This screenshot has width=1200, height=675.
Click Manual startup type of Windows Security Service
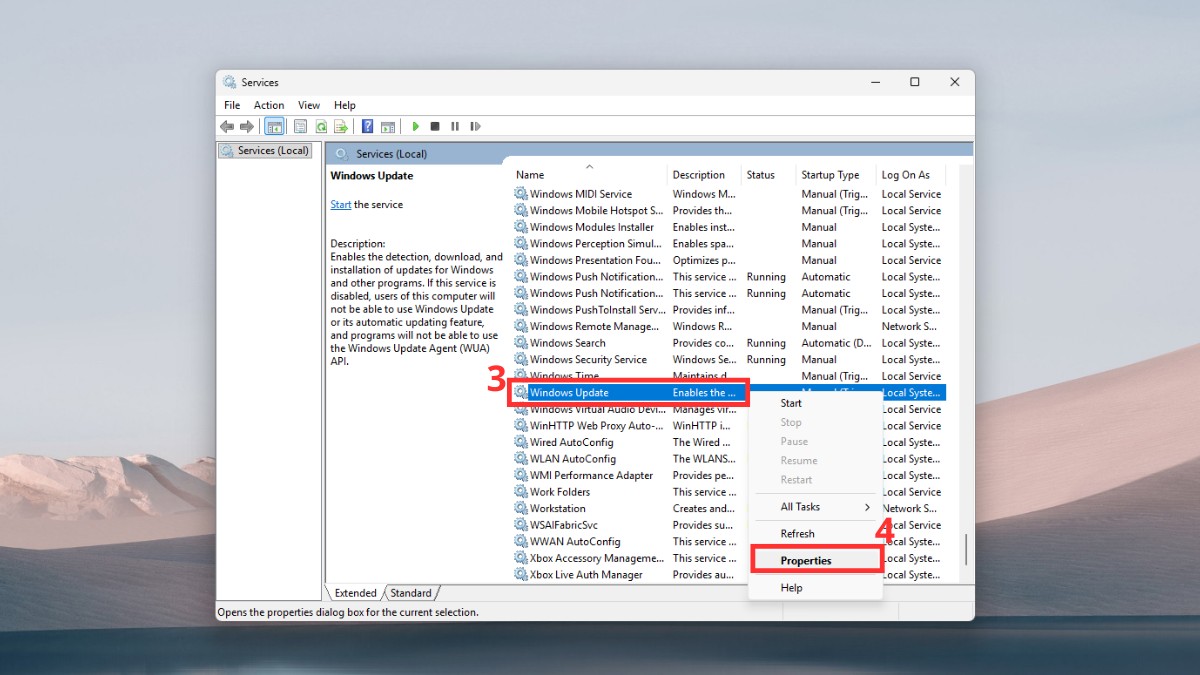coord(819,360)
